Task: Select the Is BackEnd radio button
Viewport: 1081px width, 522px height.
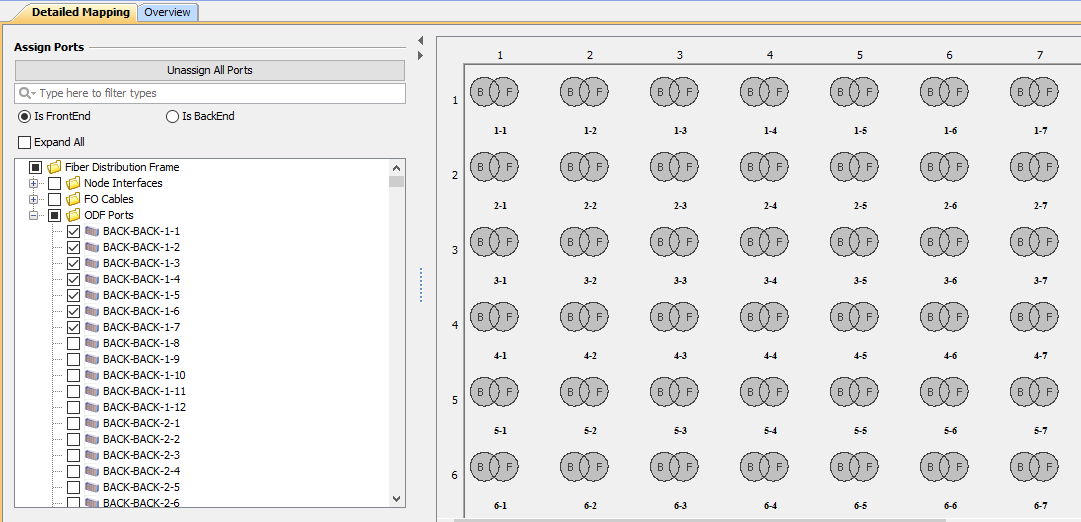Action: [x=172, y=116]
